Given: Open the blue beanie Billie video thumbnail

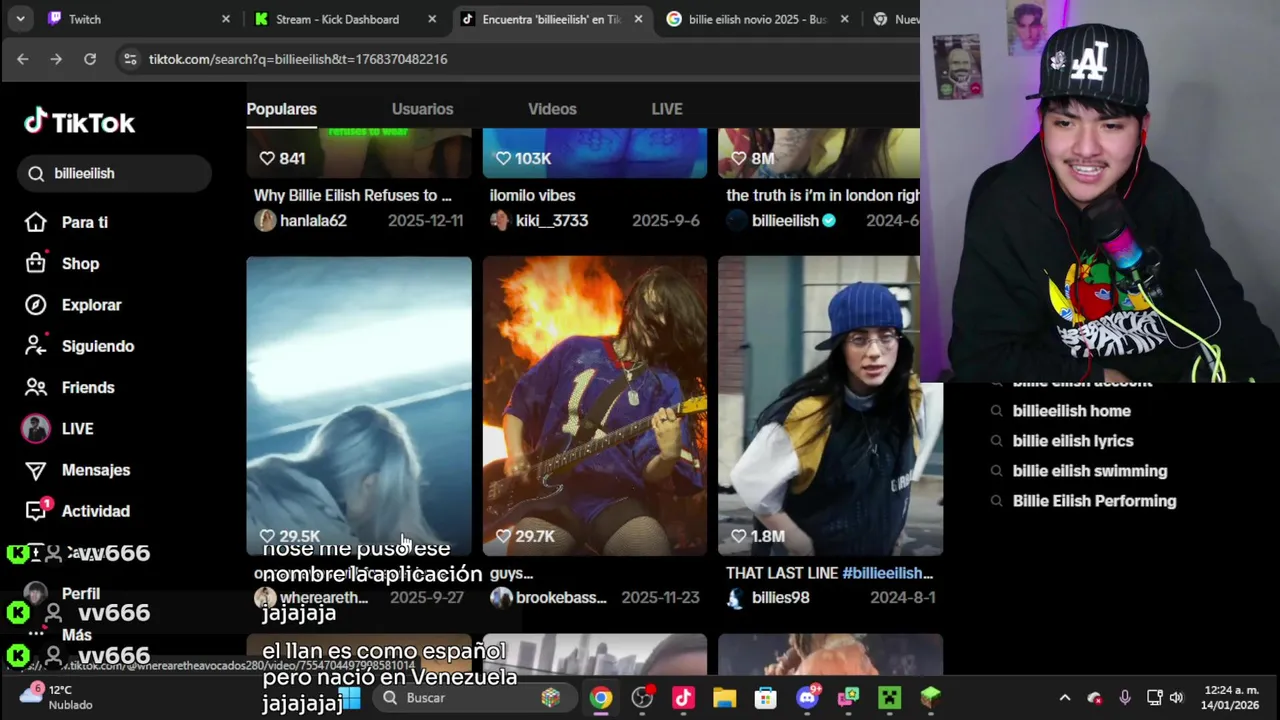Looking at the screenshot, I should (830, 406).
